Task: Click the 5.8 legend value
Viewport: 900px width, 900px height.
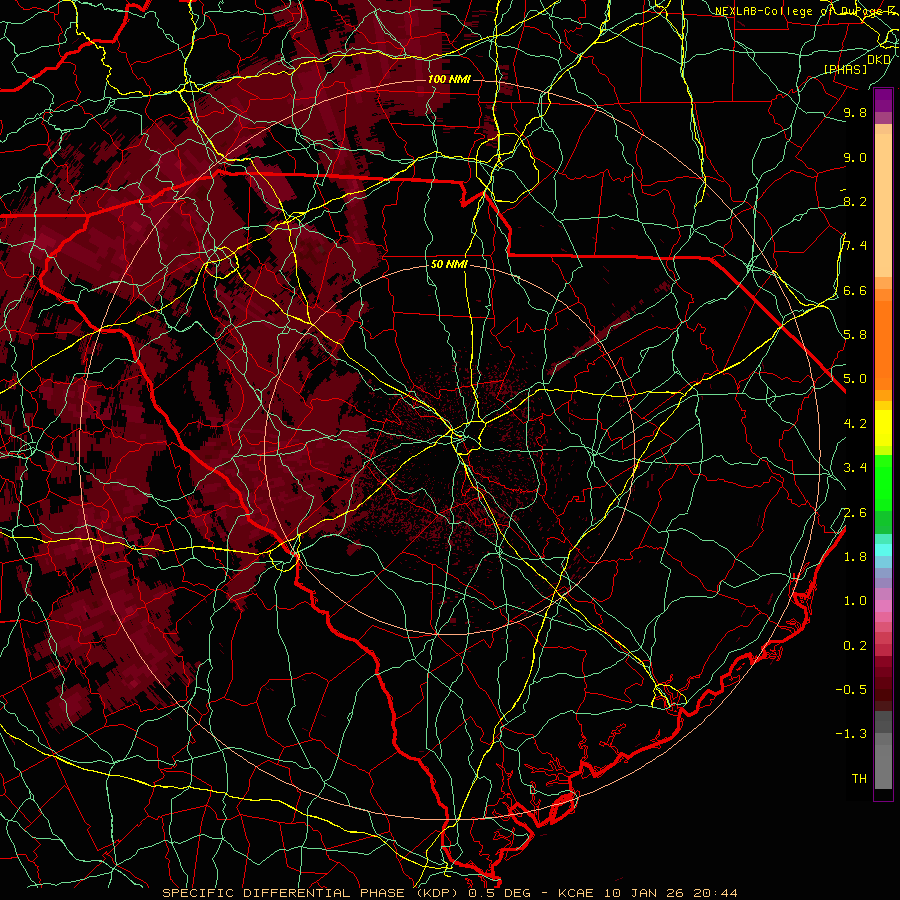Action: pos(855,335)
